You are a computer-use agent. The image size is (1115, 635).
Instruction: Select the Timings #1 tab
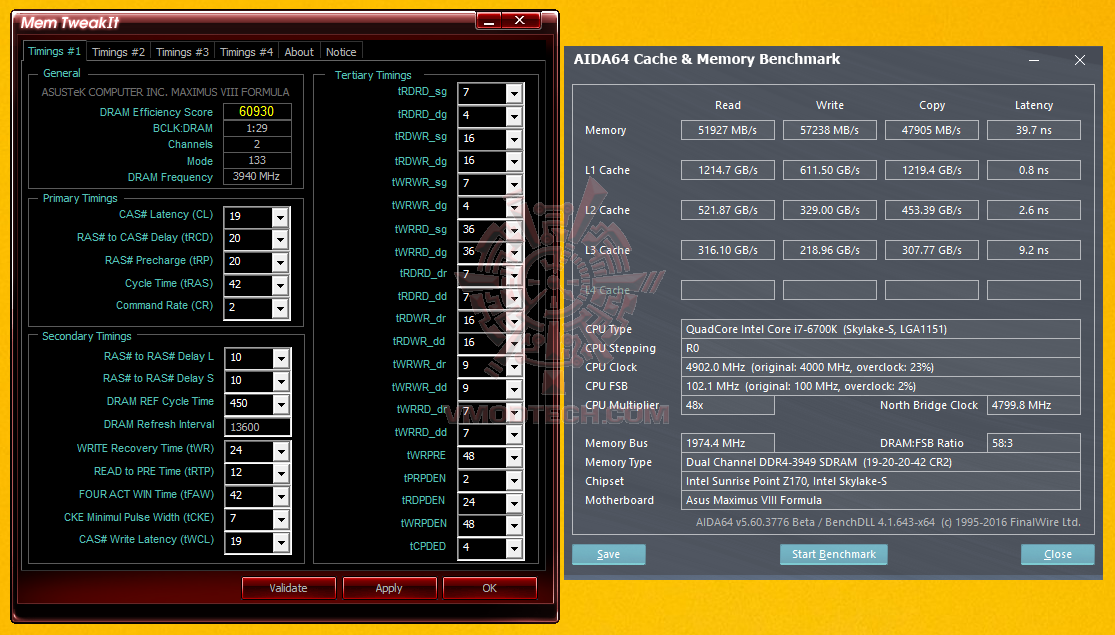pos(55,51)
